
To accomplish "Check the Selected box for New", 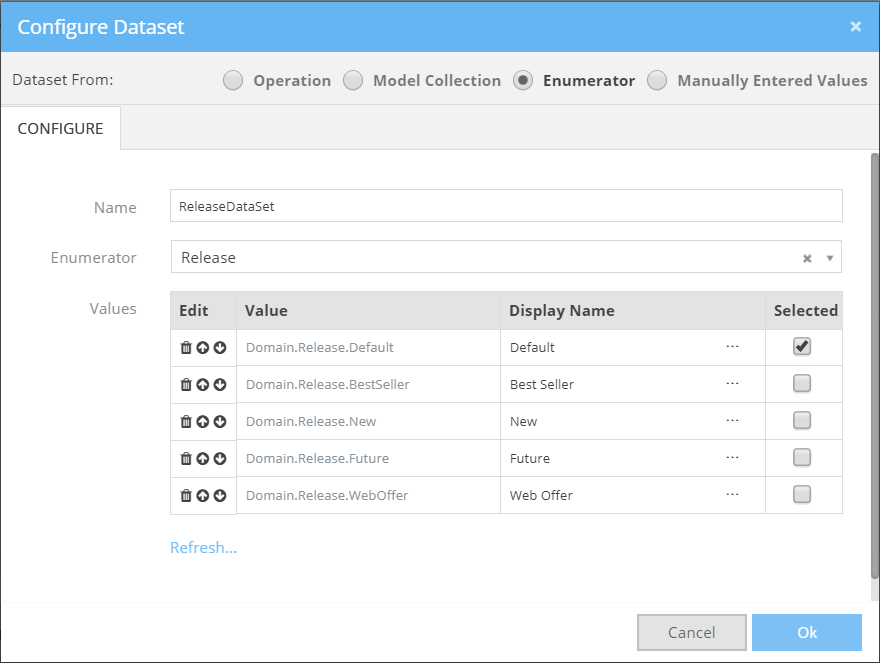I will click(x=801, y=420).
